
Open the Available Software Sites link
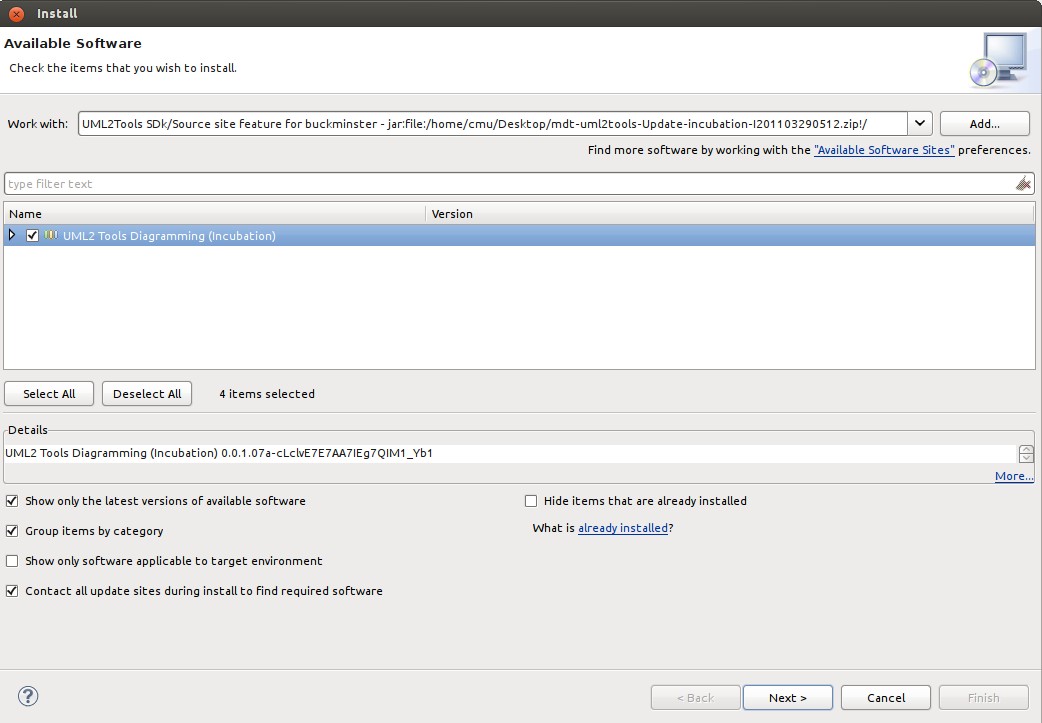(x=884, y=150)
